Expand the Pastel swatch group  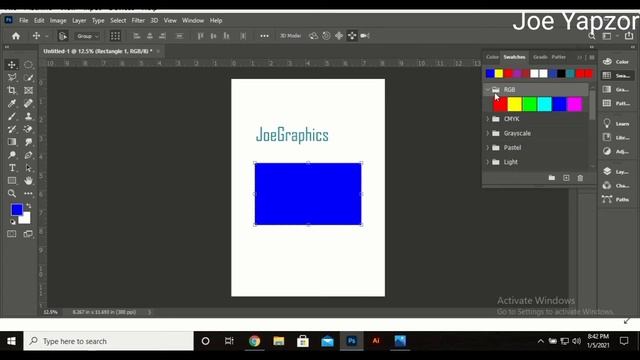coord(488,147)
